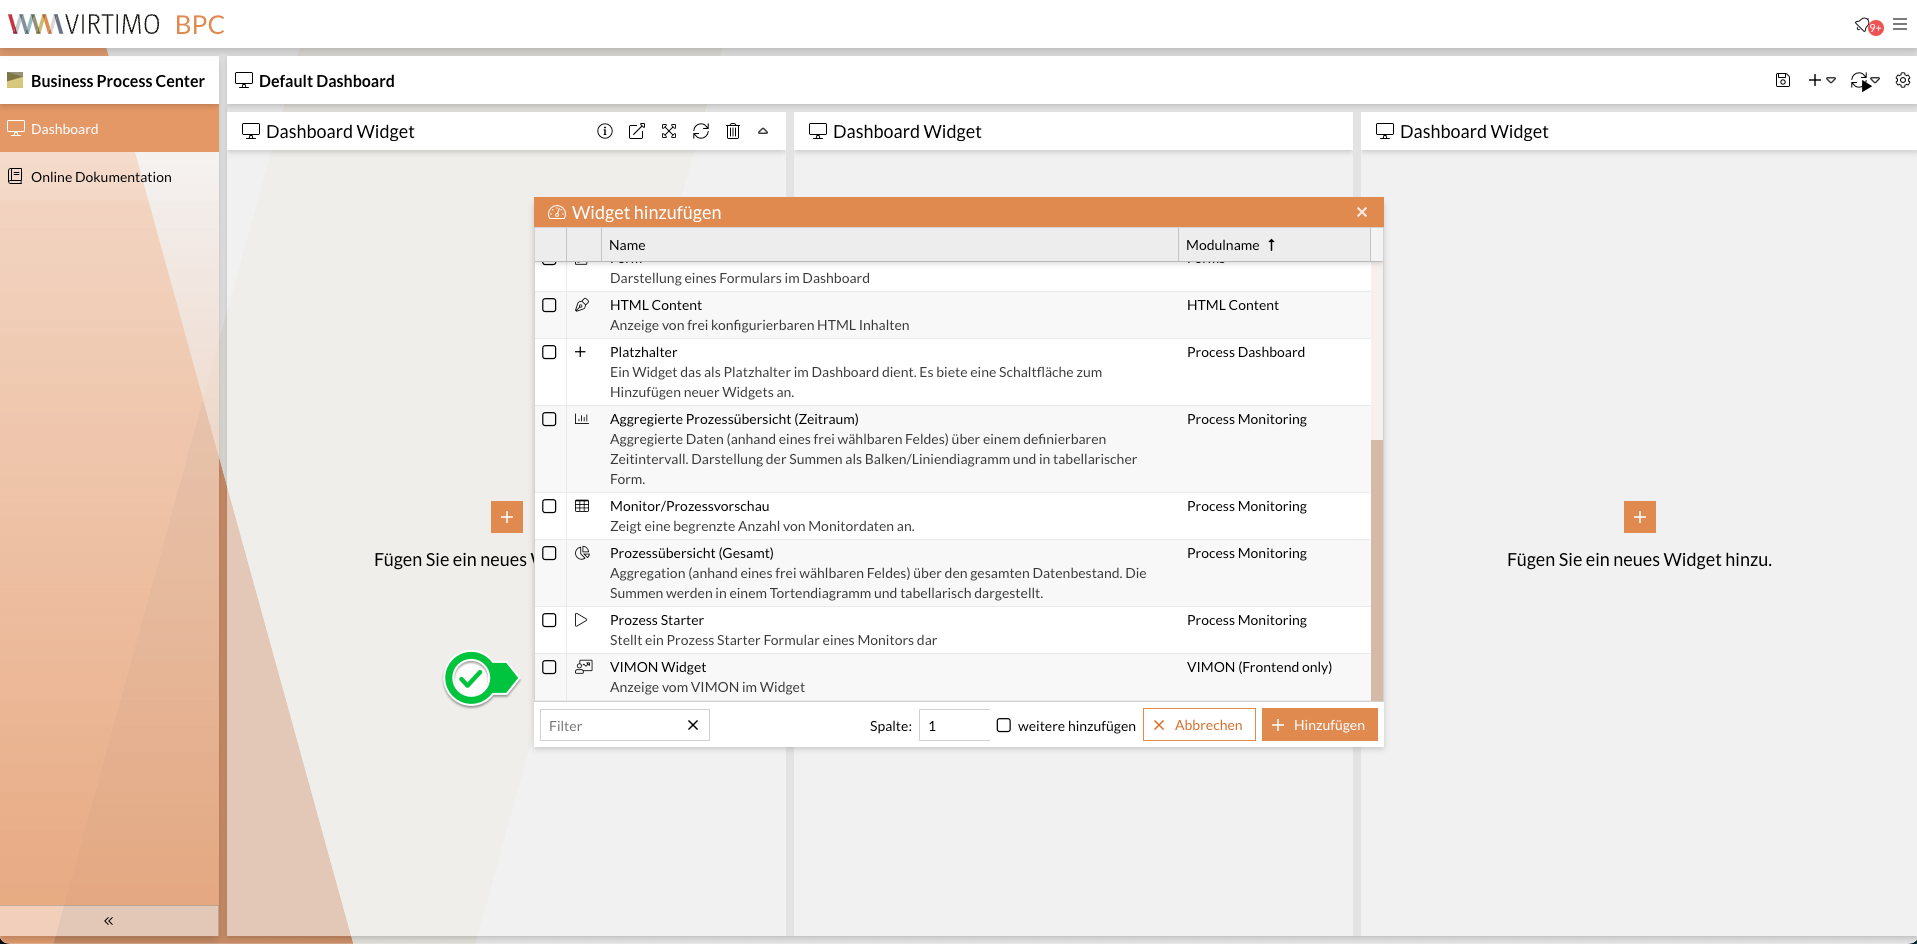The image size is (1917, 944).
Task: Open Online Dokumentation in sidebar
Action: coord(101,177)
